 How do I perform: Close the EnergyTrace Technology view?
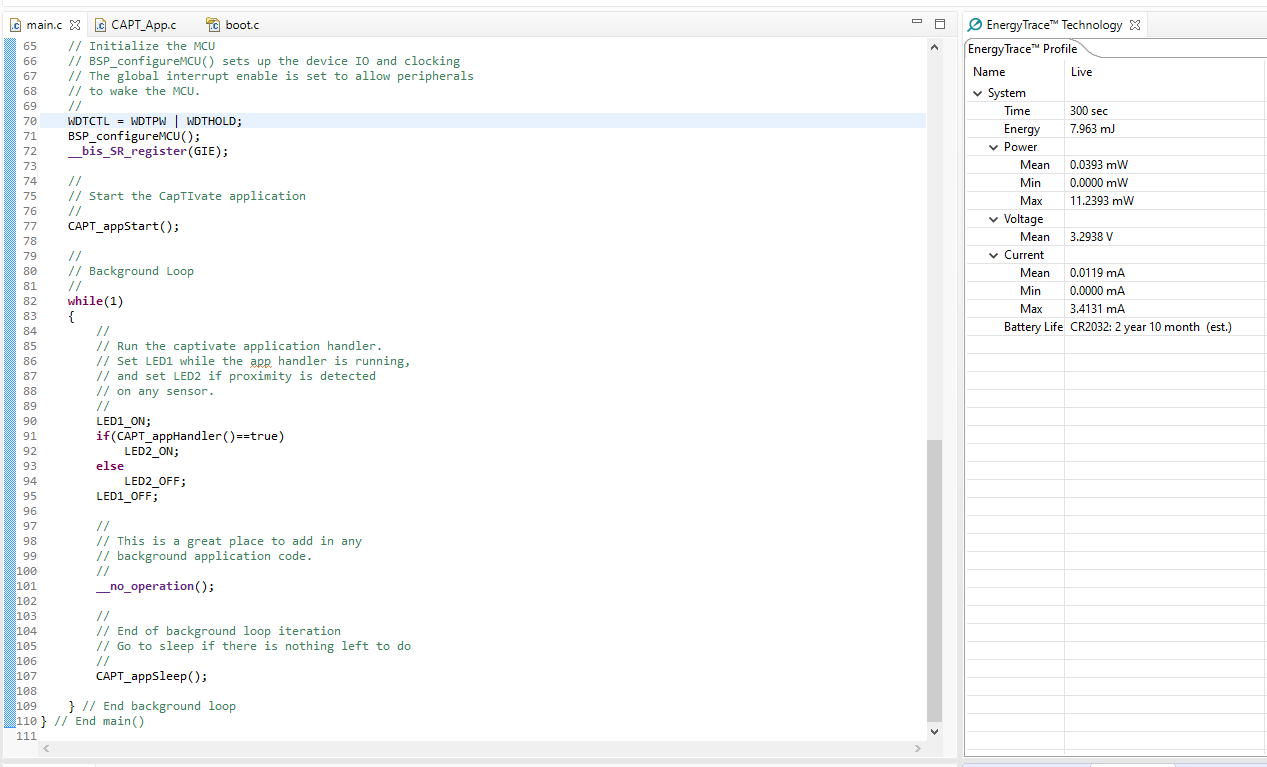tap(1135, 25)
